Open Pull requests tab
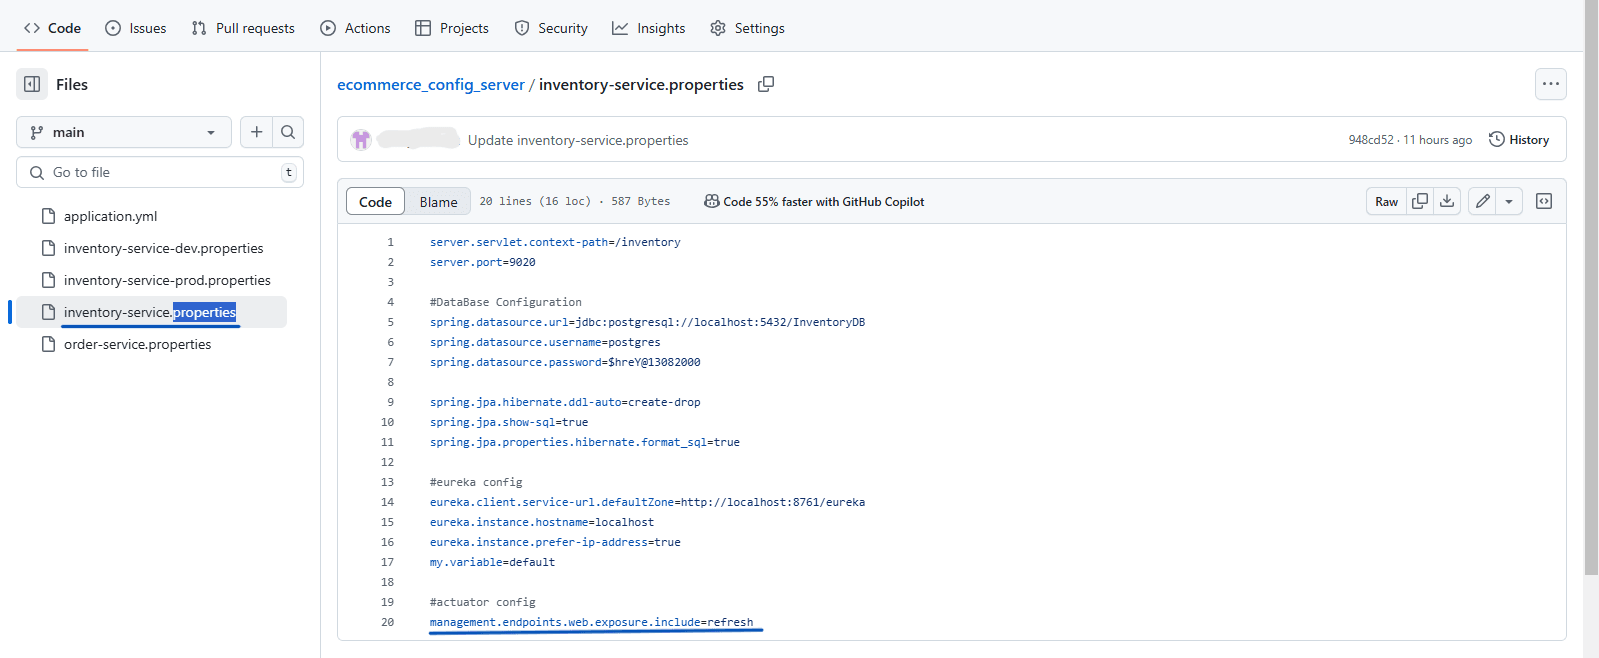This screenshot has width=1599, height=658. point(243,28)
